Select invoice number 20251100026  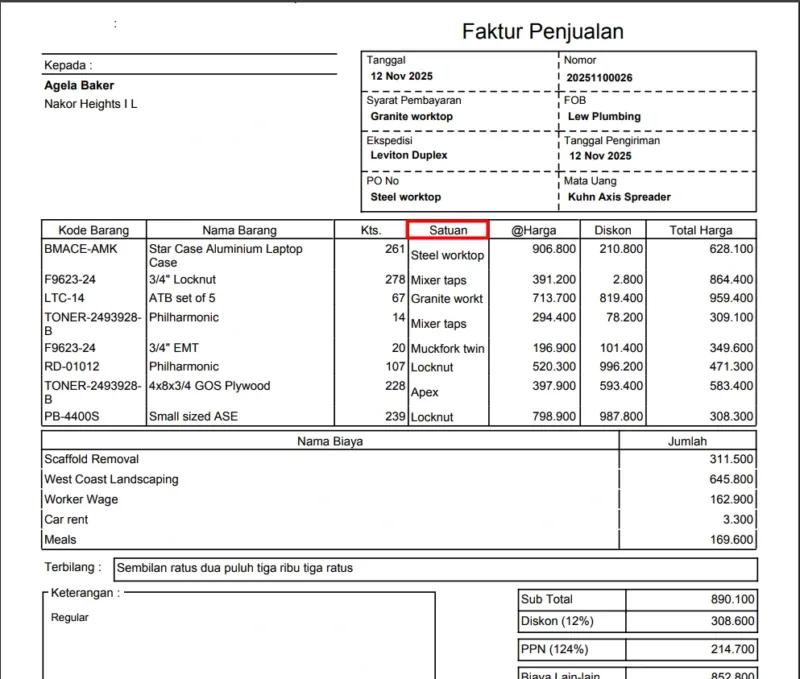pos(599,78)
